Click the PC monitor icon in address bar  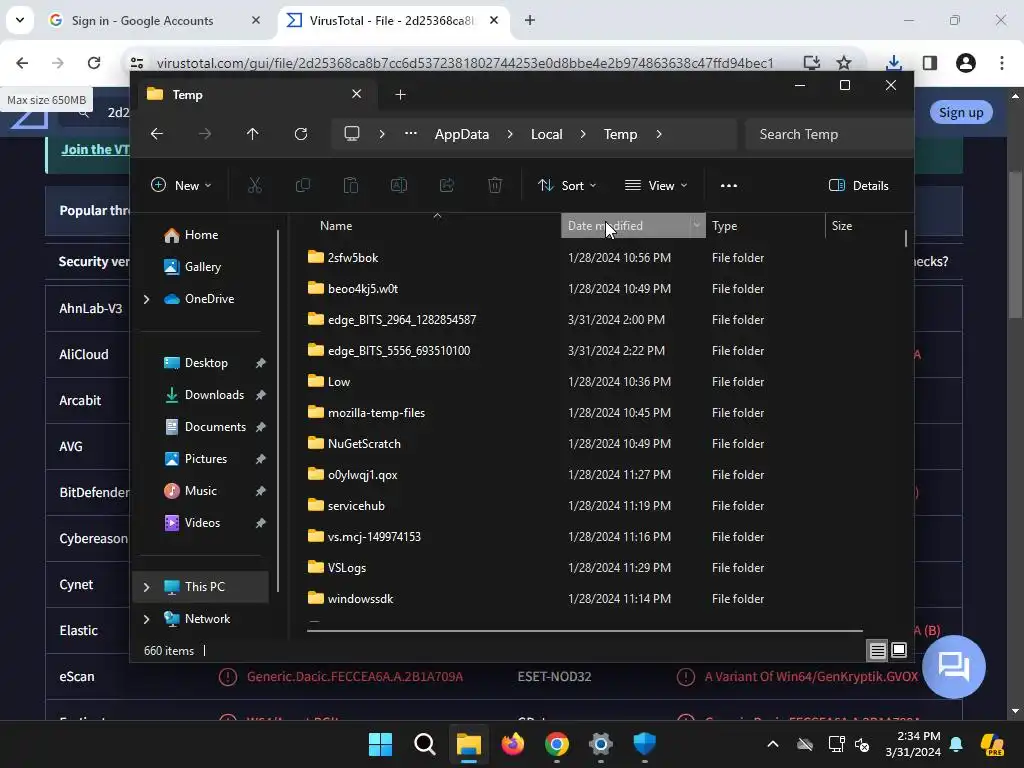[352, 134]
